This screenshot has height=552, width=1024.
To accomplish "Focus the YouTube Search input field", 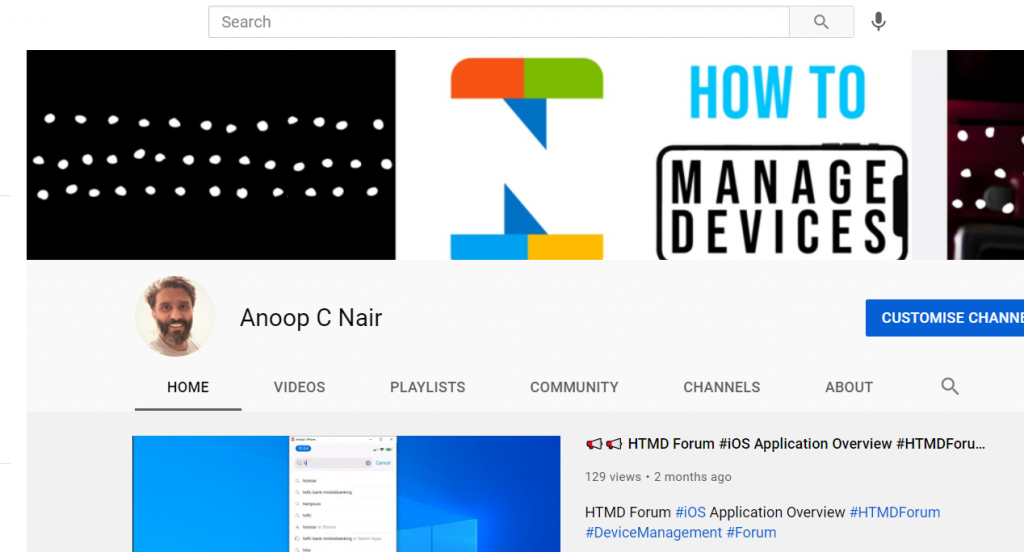I will pos(499,22).
